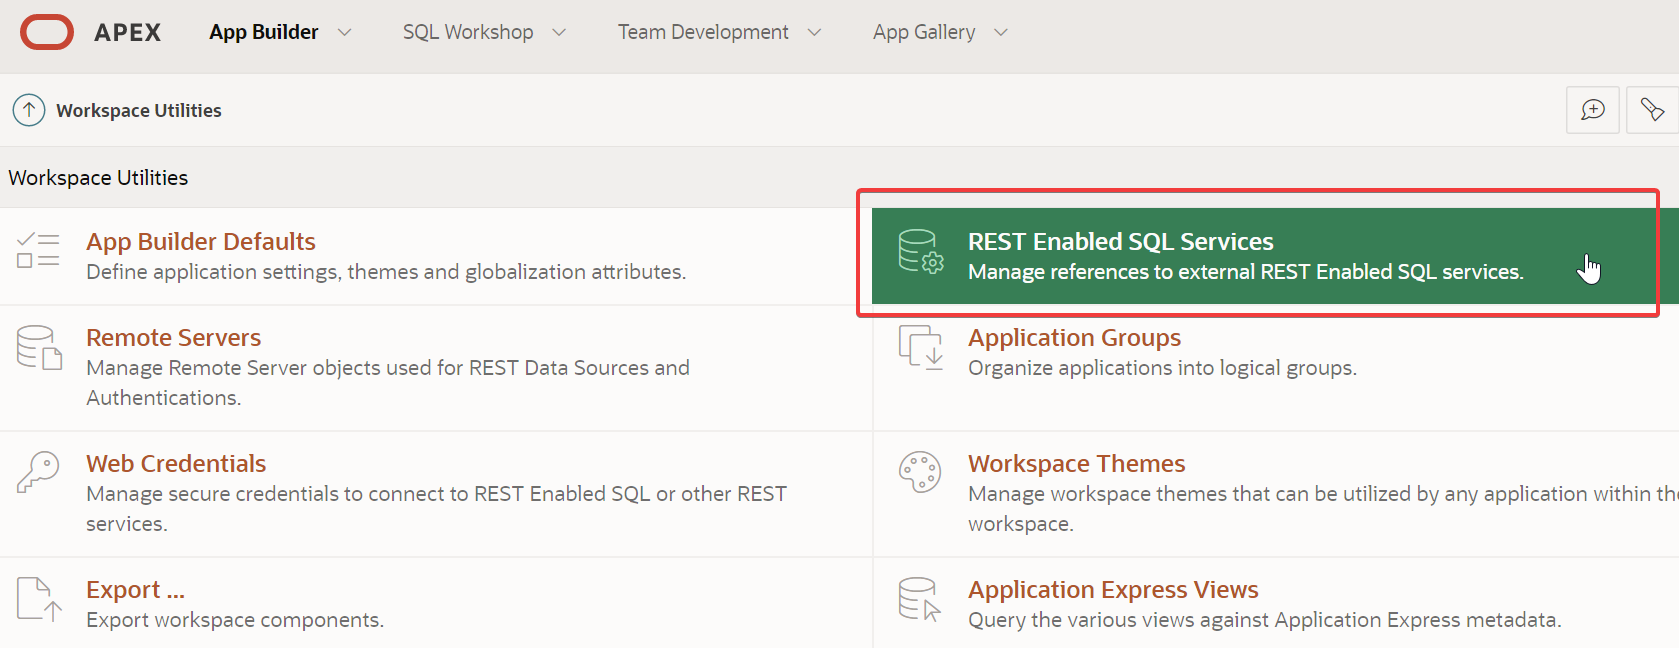Image resolution: width=1679 pixels, height=648 pixels.
Task: Click 'Query the various views against Application Express metadata.' text
Action: click(1265, 620)
